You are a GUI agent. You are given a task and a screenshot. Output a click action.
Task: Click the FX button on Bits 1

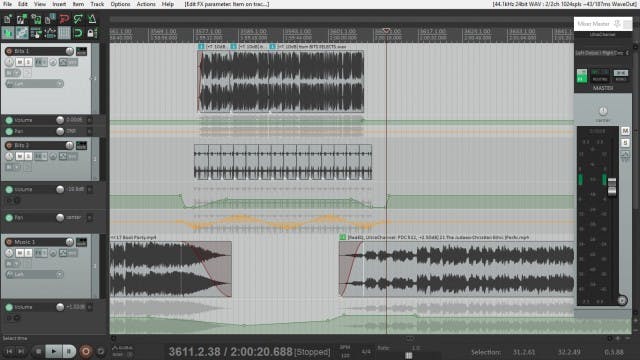click(39, 62)
